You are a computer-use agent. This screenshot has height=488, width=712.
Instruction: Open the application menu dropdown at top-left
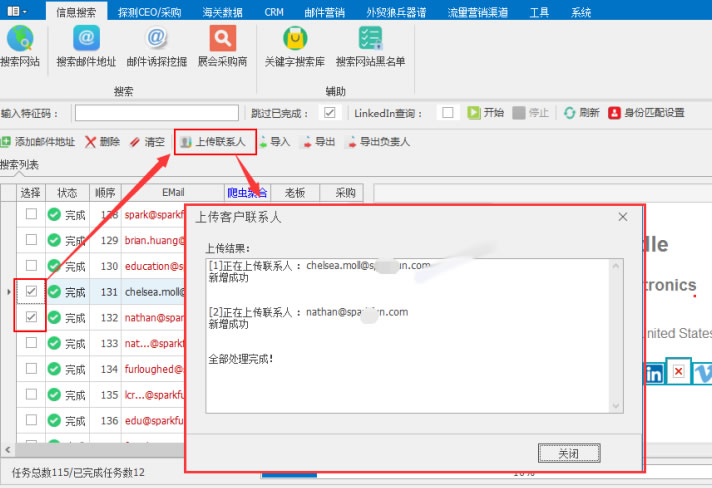19,11
